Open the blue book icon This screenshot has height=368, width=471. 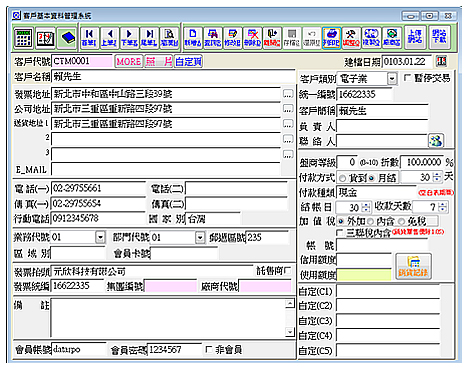[x=67, y=38]
